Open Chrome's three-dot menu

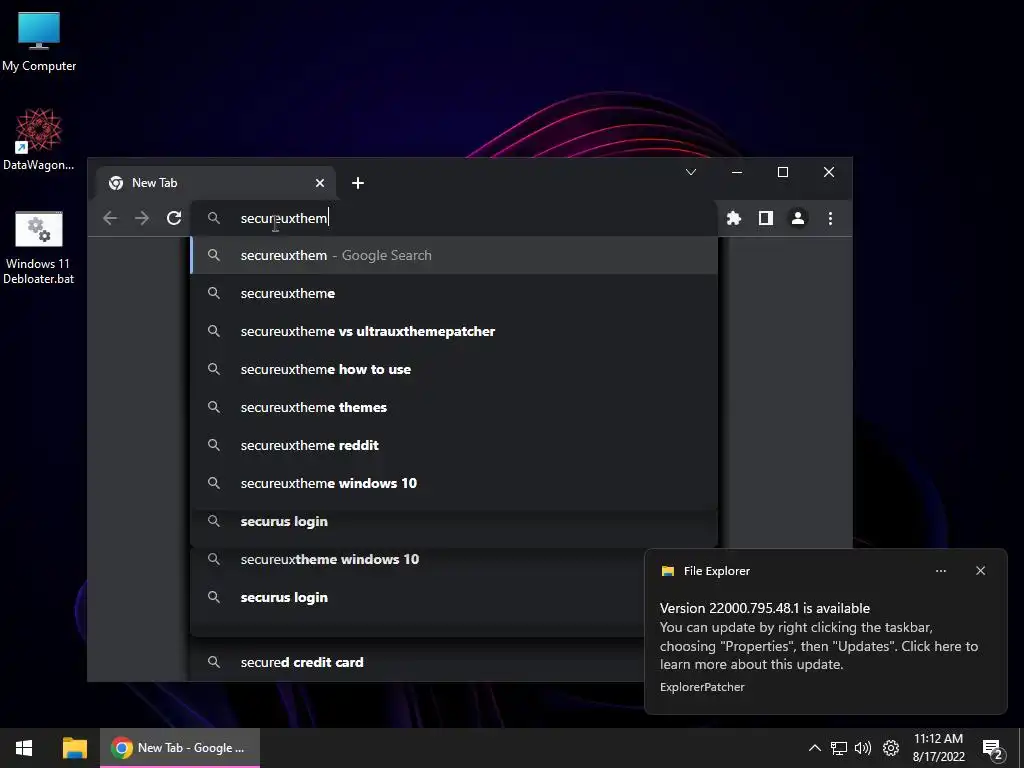[x=830, y=218]
